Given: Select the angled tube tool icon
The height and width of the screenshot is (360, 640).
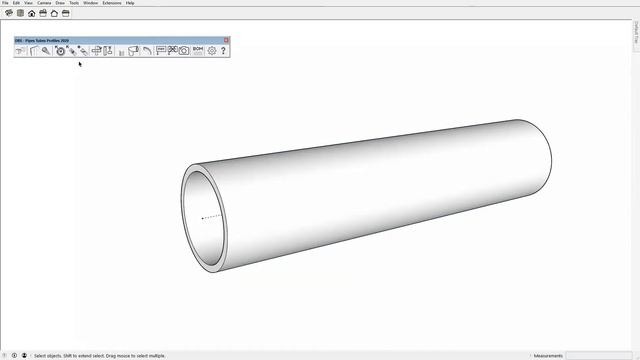Looking at the screenshot, I should [46, 51].
